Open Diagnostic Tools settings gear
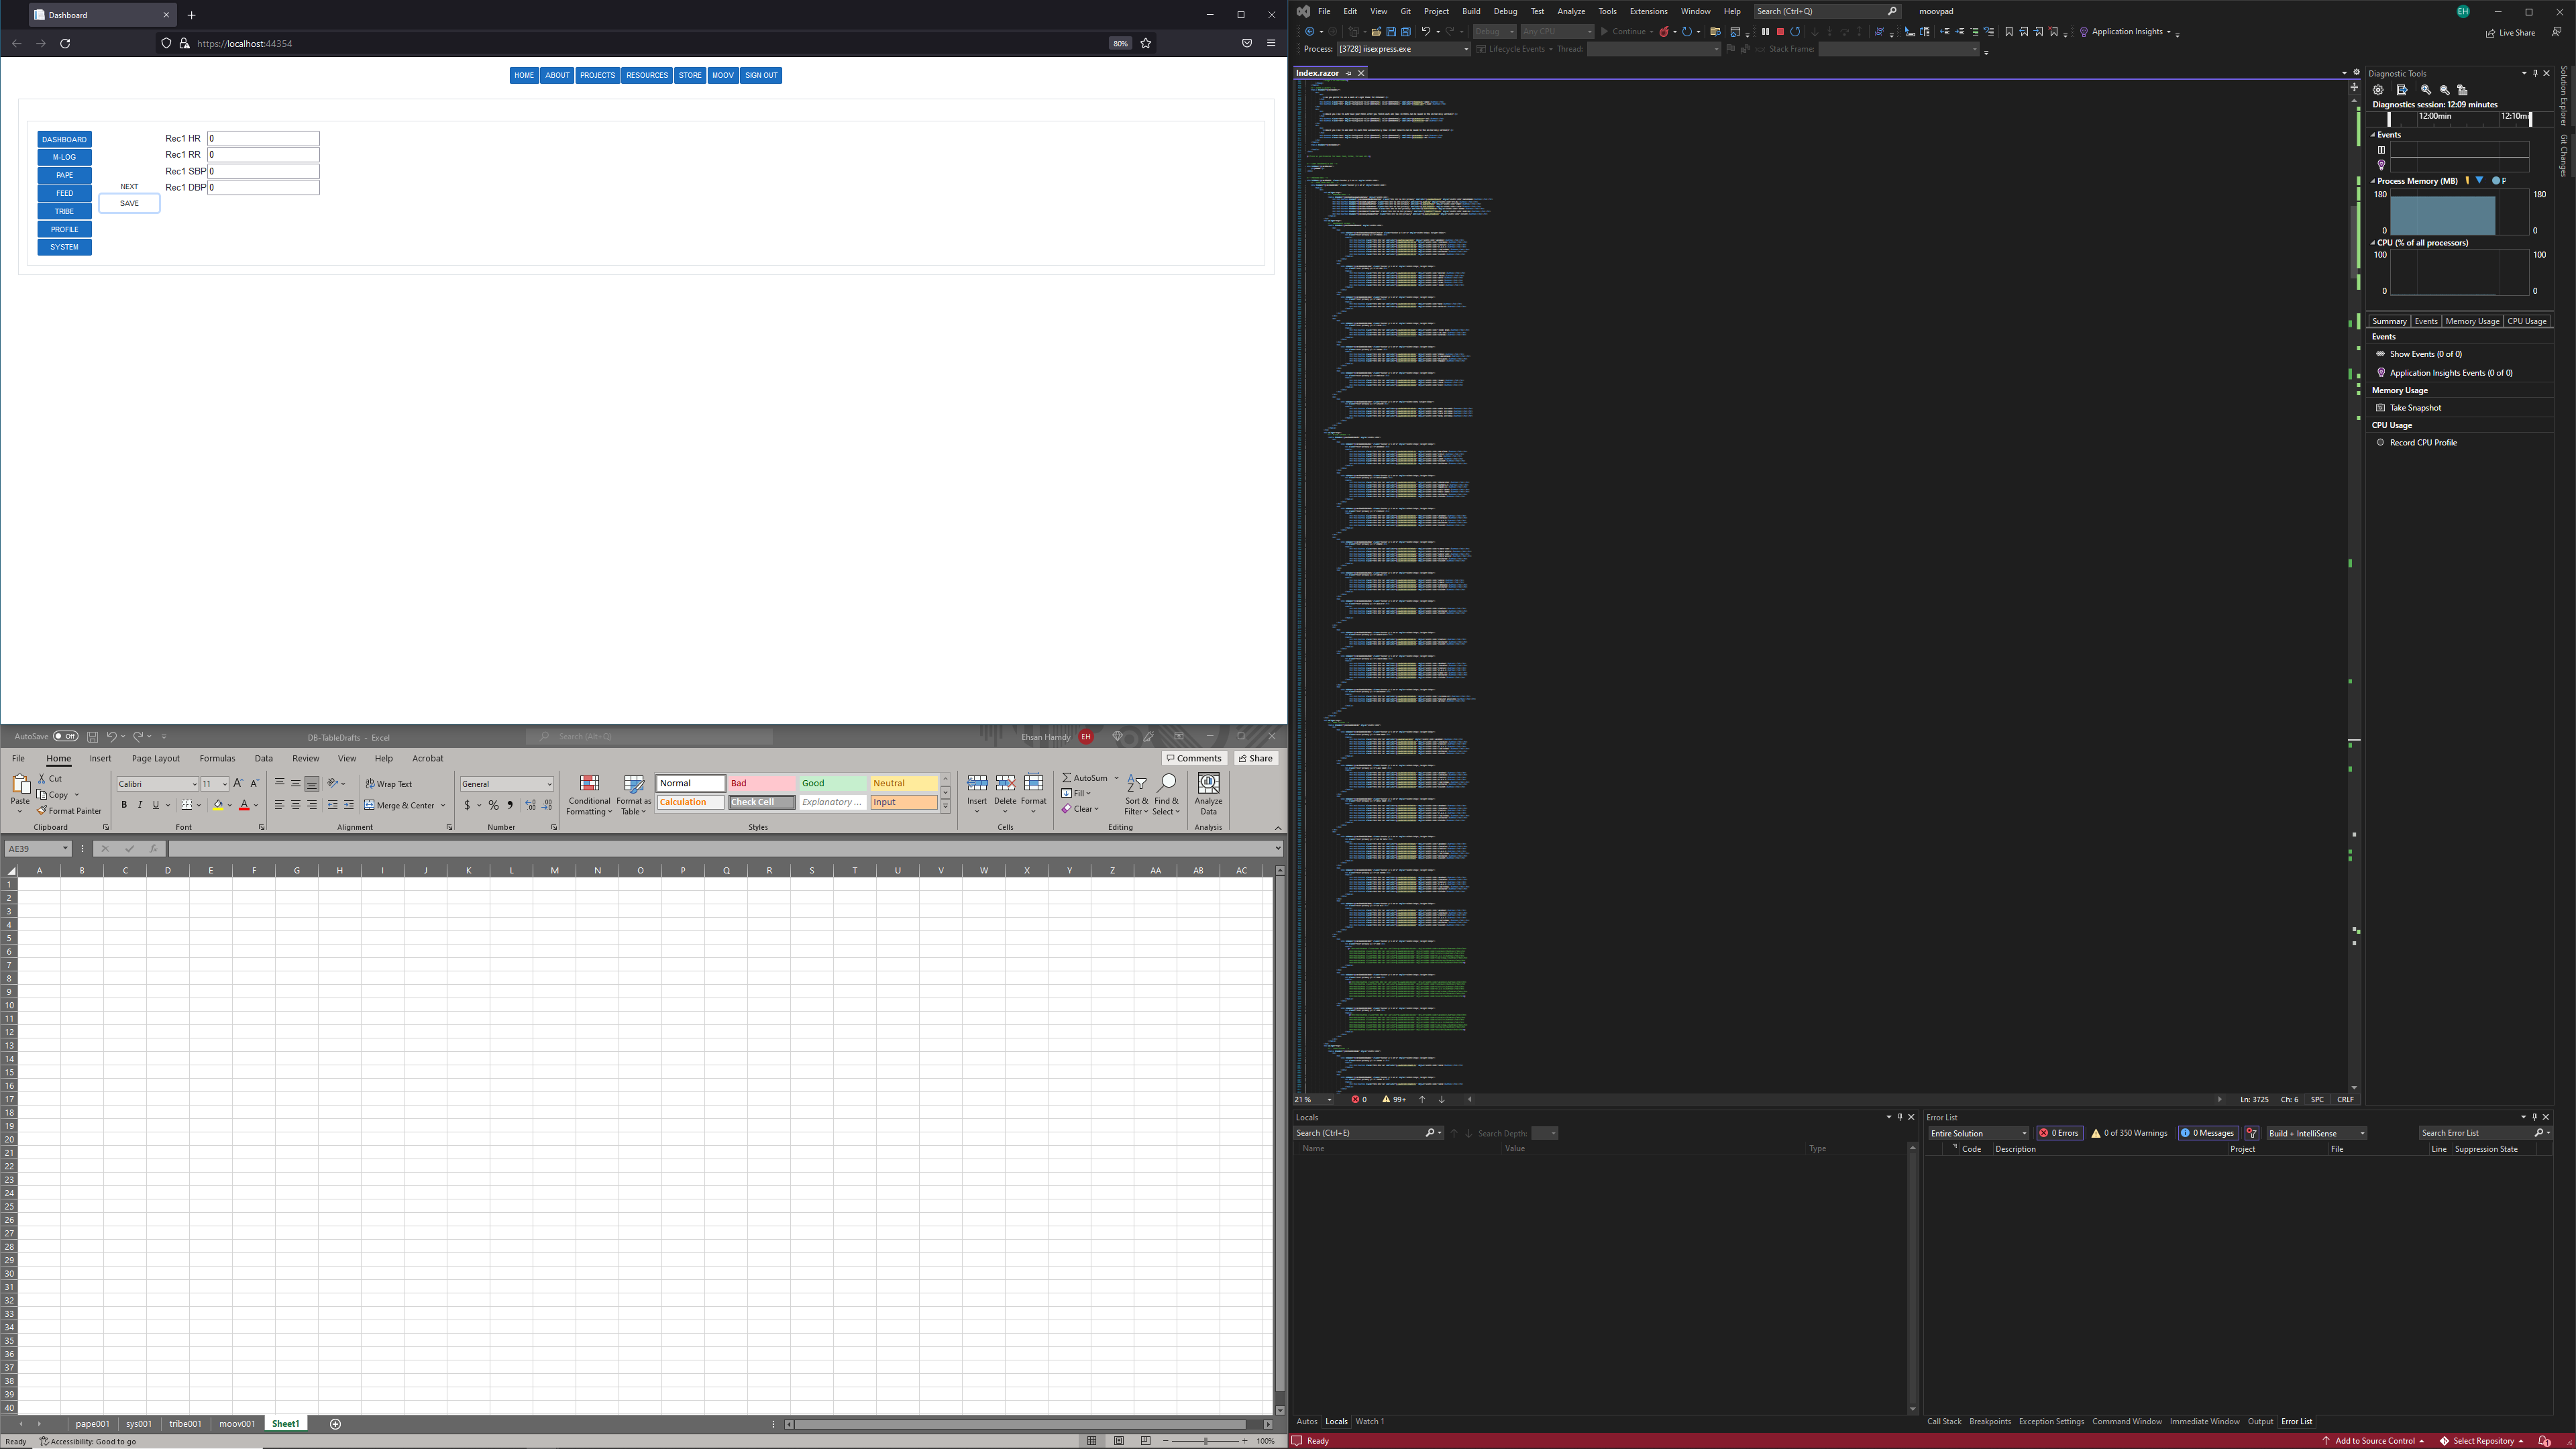The image size is (2576, 1449). [x=2378, y=90]
